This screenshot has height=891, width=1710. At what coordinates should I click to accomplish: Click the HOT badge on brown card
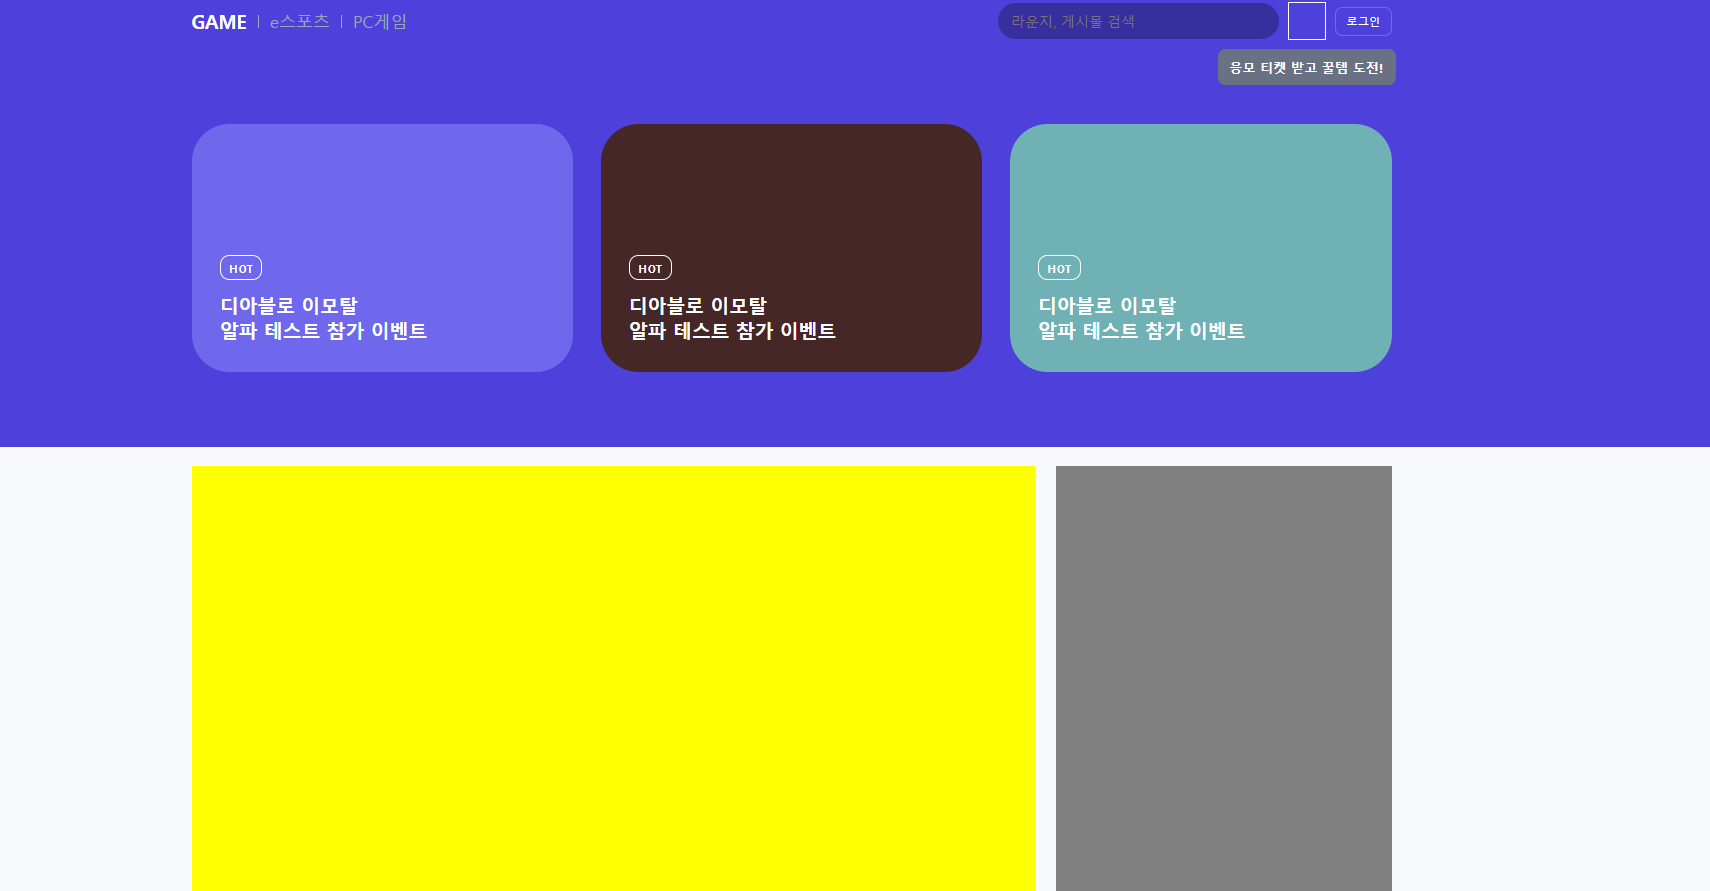coord(650,268)
